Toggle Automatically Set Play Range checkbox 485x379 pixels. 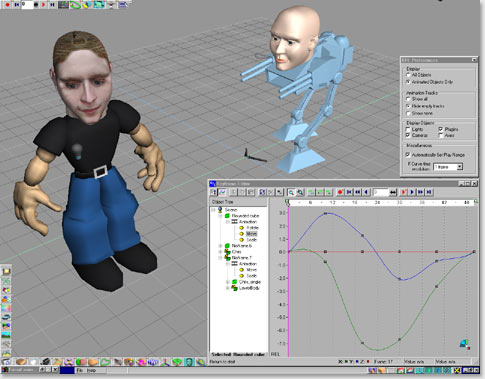pyautogui.click(x=408, y=155)
